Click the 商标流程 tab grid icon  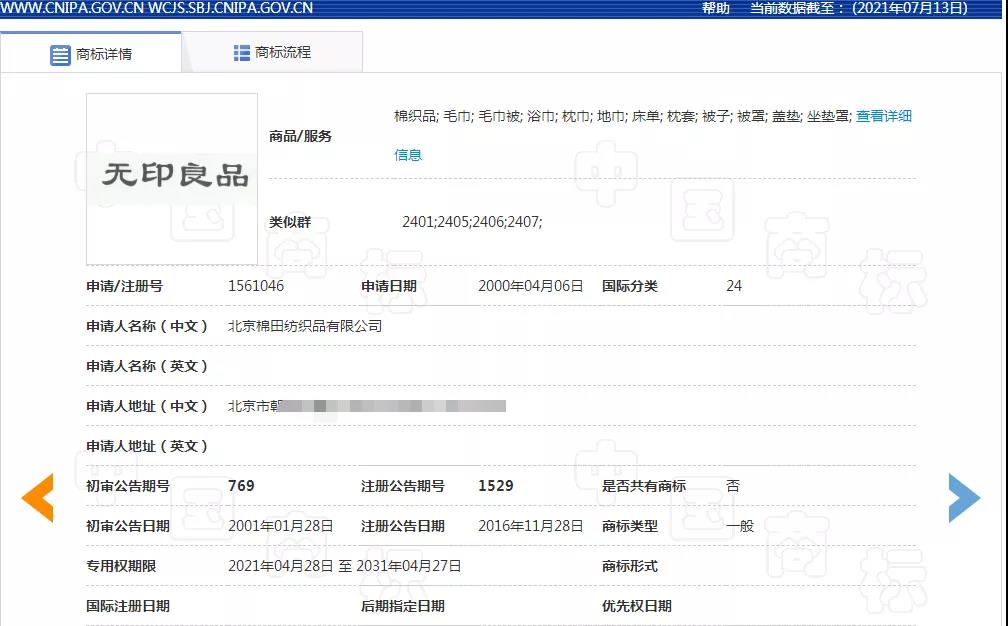tap(242, 53)
